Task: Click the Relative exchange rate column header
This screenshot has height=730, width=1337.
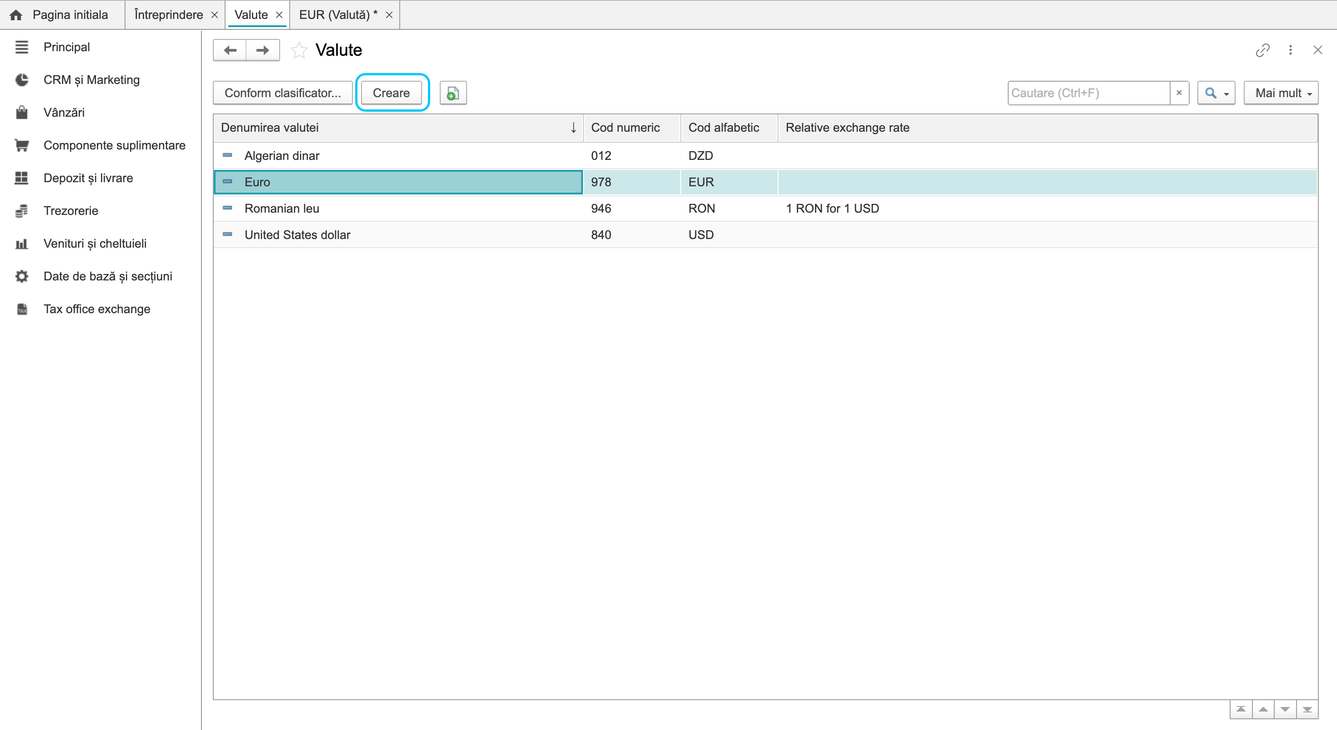Action: (x=1047, y=128)
